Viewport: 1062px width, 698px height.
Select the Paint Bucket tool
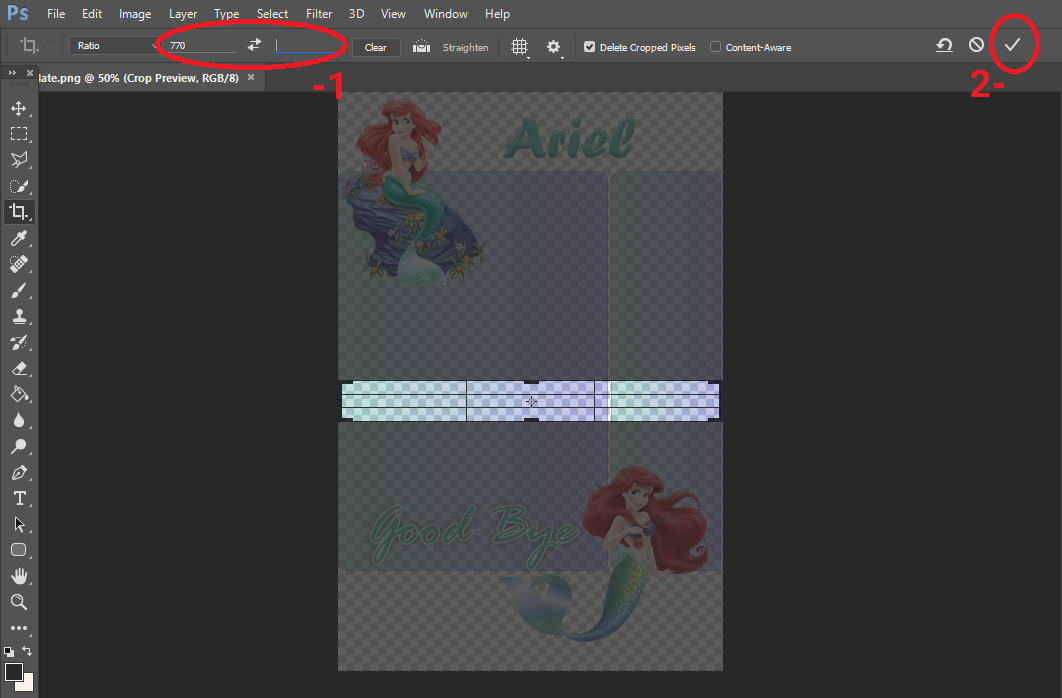point(19,395)
